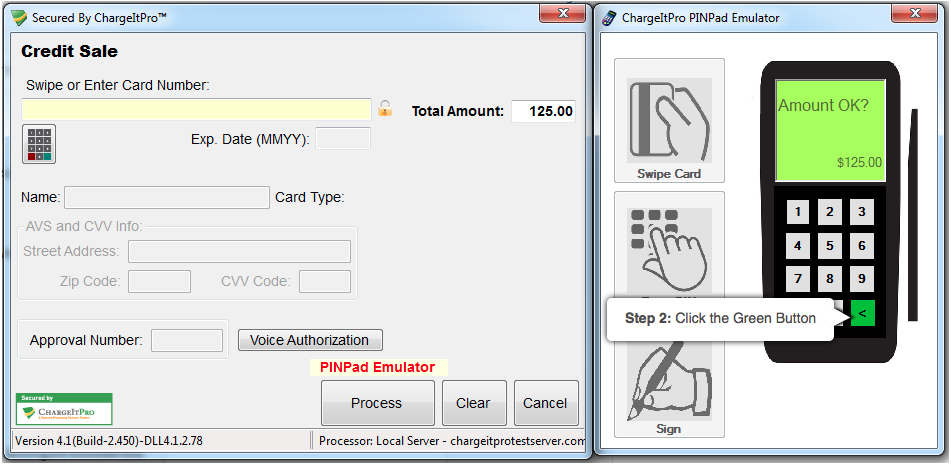Focus the card number input field
This screenshot has height=465, width=951.
(197, 109)
